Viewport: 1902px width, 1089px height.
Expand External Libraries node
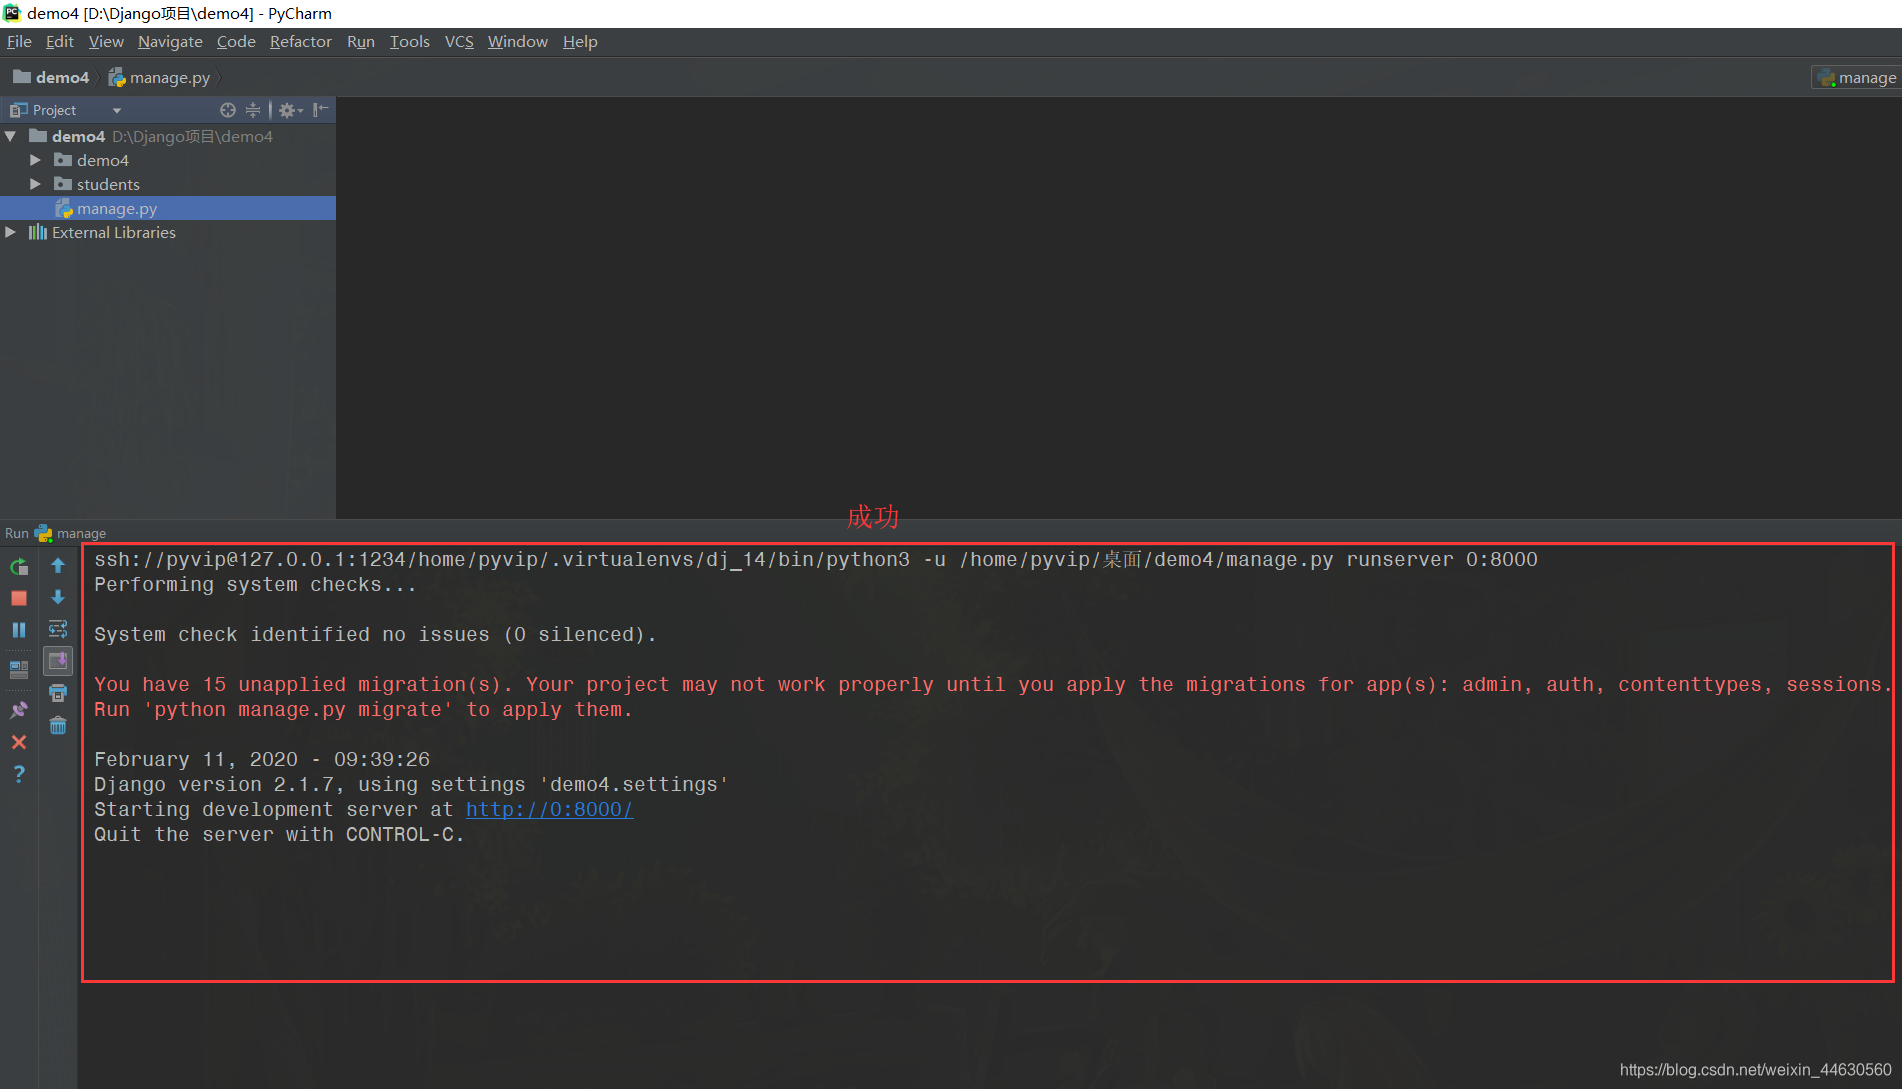click(11, 232)
